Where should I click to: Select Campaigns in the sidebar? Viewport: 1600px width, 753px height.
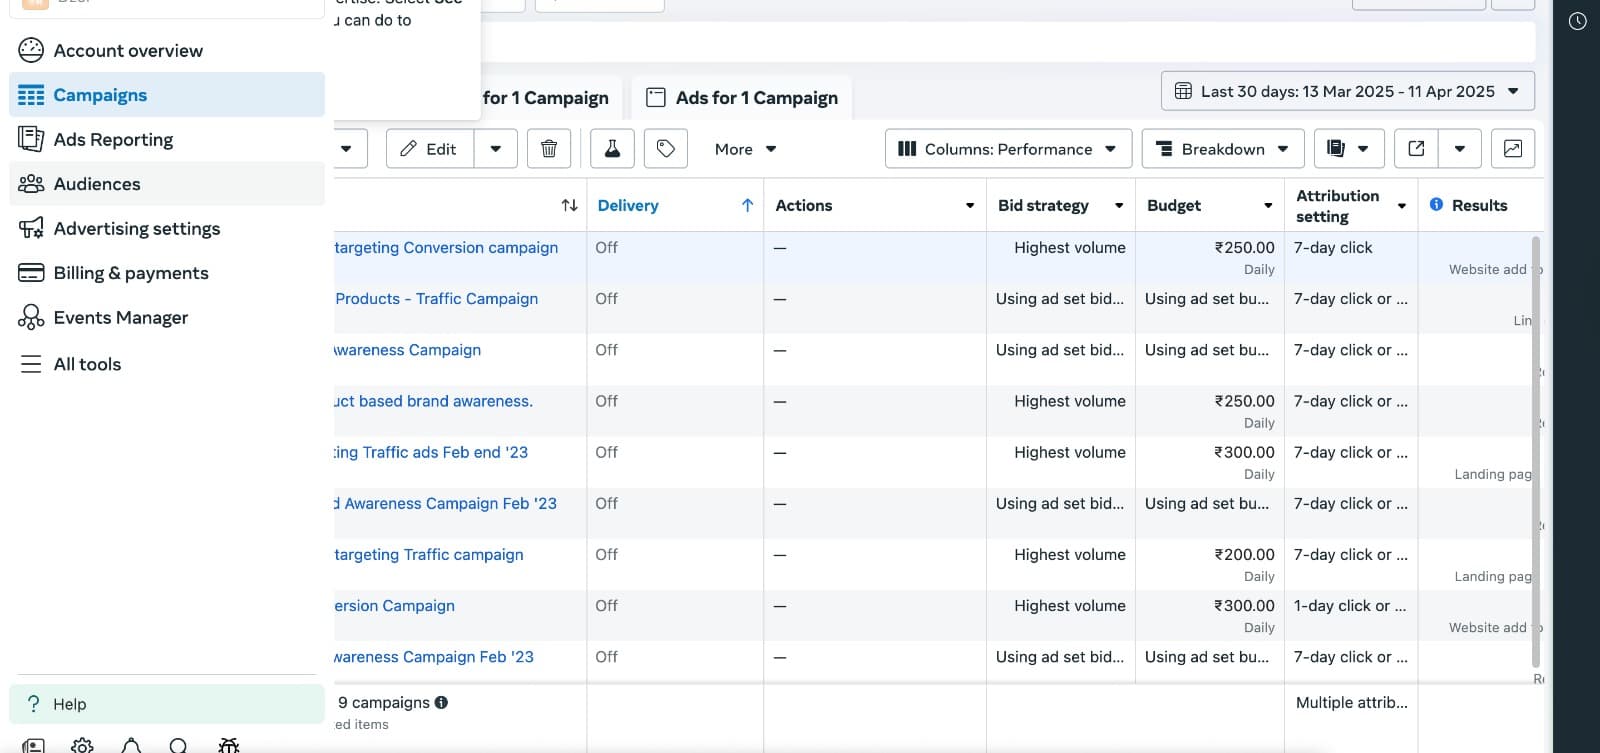167,95
